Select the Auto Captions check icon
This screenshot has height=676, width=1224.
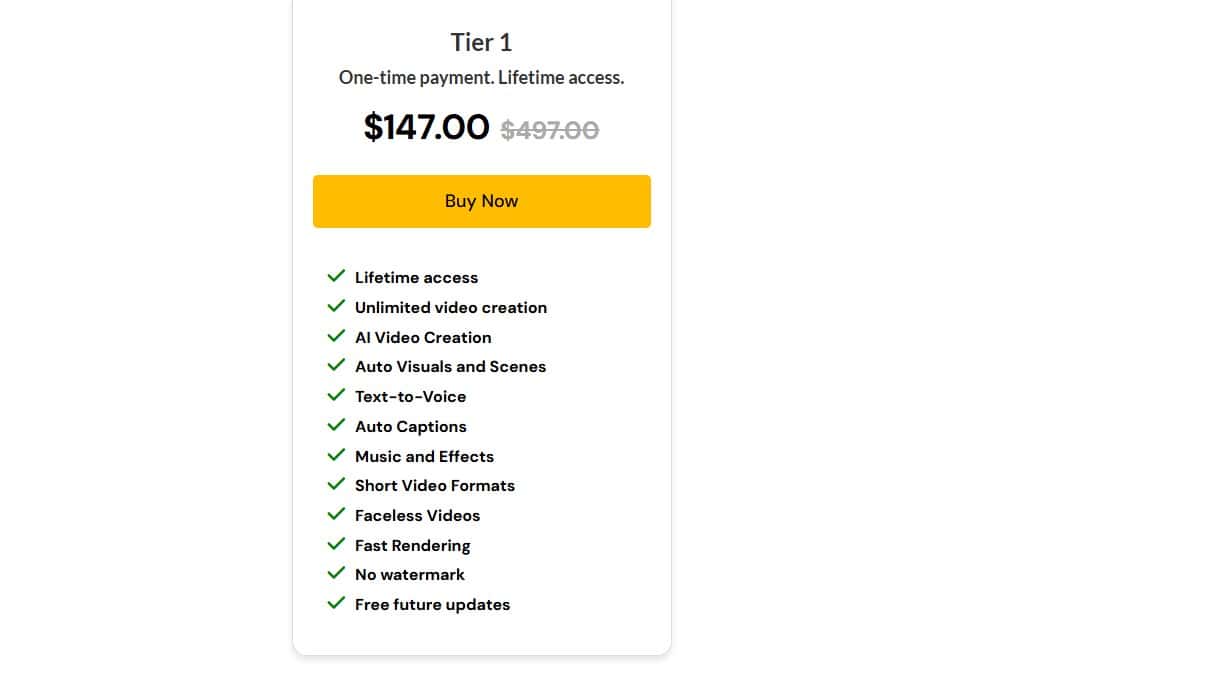click(x=337, y=425)
